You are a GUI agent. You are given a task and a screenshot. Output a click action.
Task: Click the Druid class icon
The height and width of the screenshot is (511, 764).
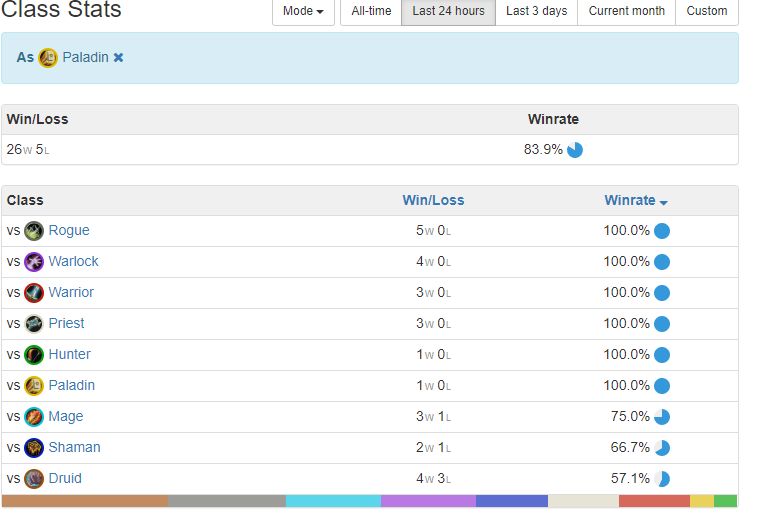click(34, 479)
